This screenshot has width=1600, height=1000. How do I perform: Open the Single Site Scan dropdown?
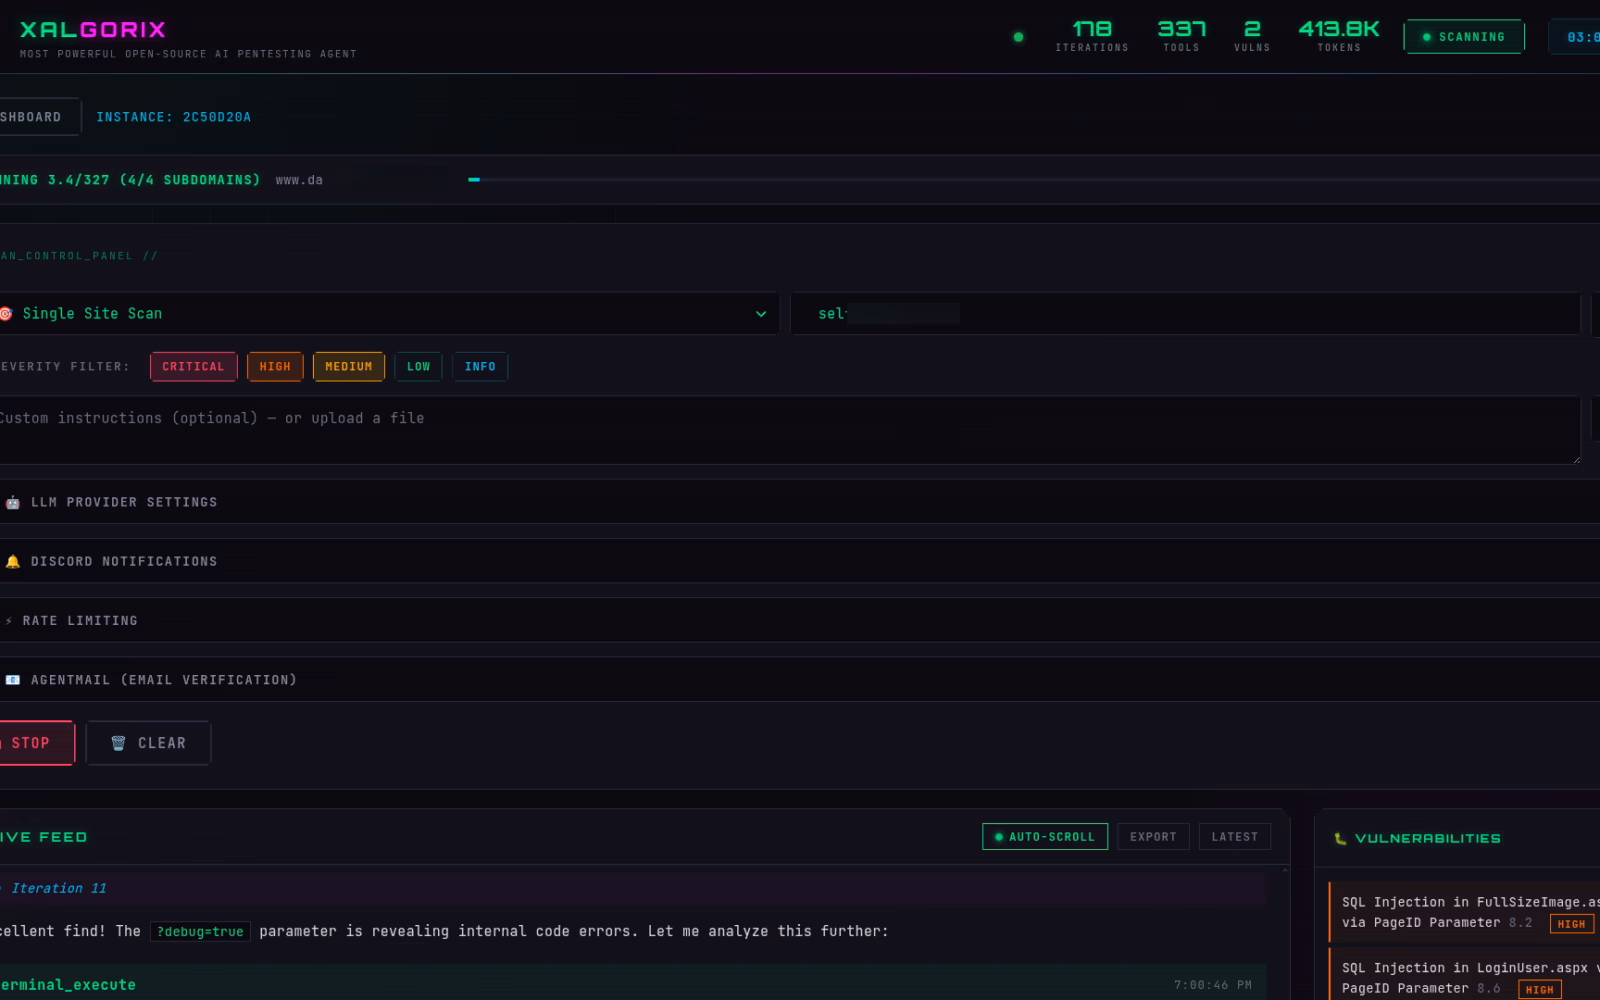pyautogui.click(x=387, y=314)
